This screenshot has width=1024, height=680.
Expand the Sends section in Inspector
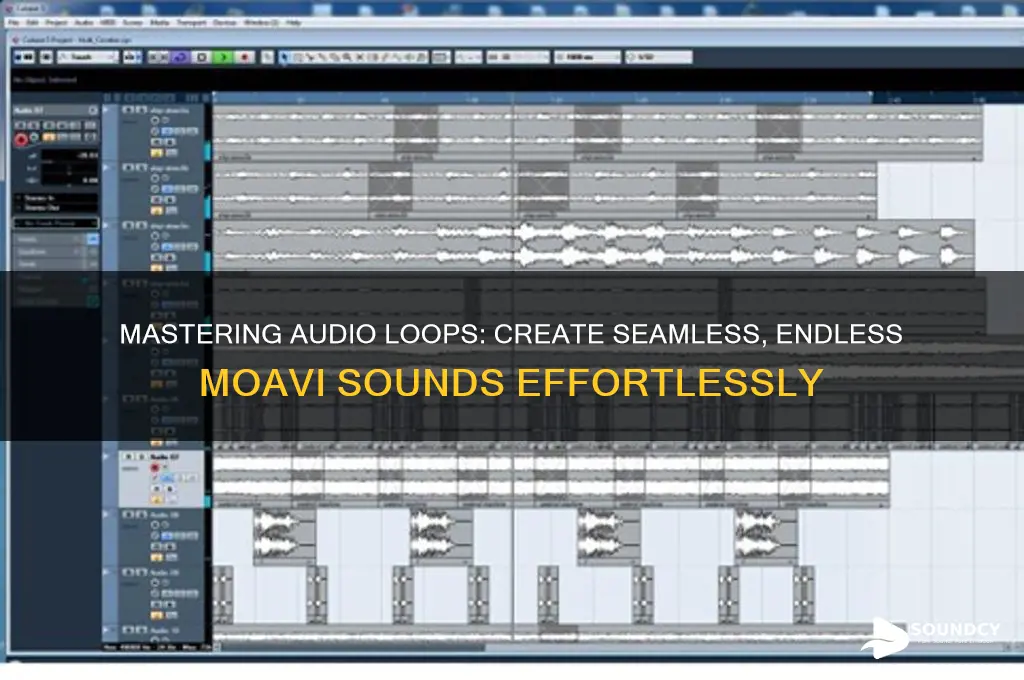pos(50,263)
